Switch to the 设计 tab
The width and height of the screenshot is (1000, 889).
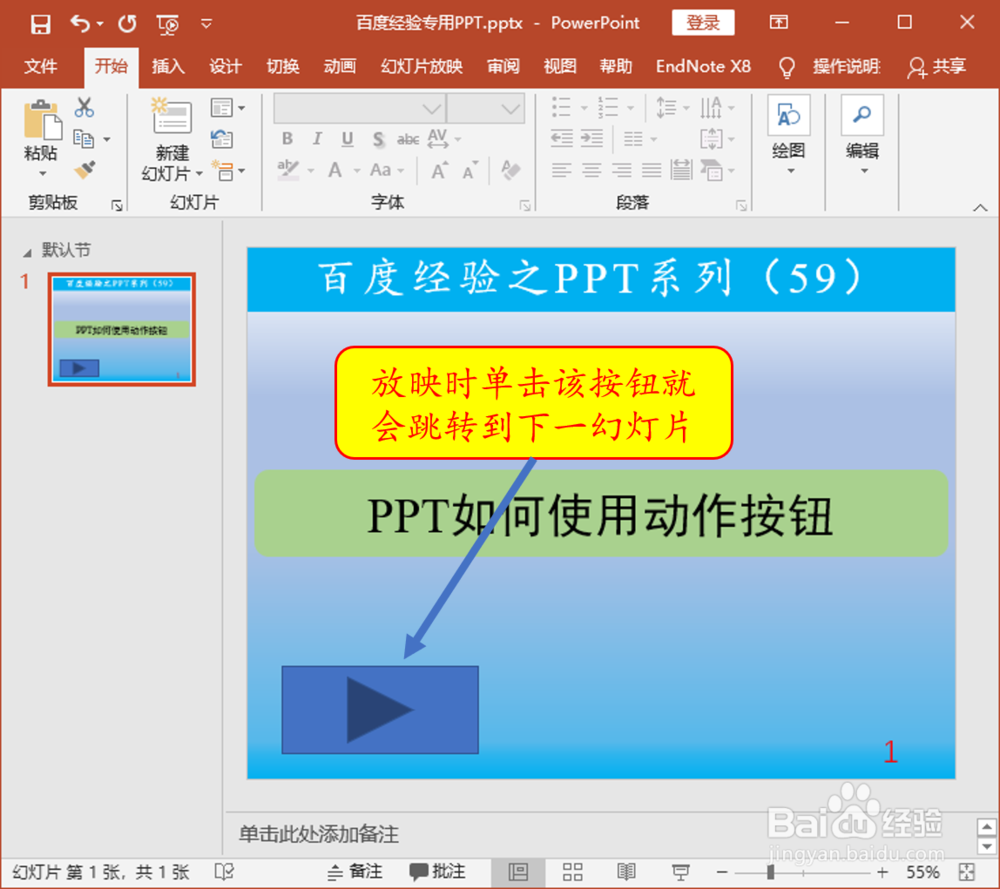(225, 66)
